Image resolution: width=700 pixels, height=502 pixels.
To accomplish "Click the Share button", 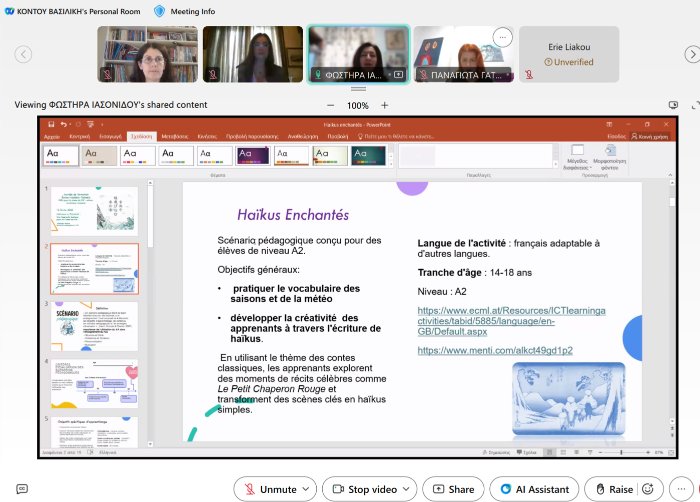I will click(x=452, y=489).
